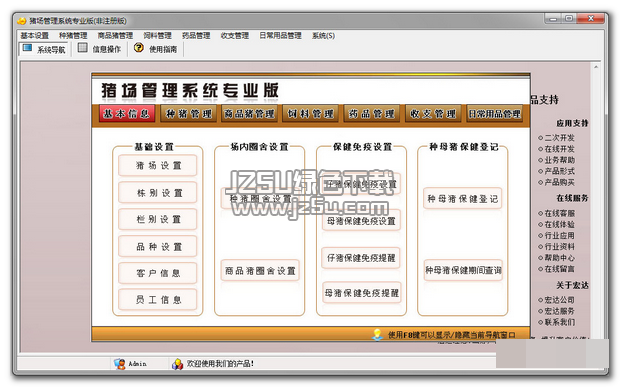
Task: Open 栏别设置 button
Action: coord(158,219)
